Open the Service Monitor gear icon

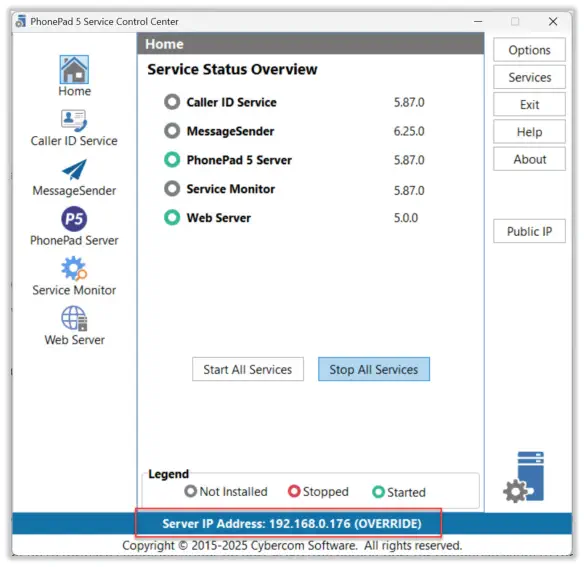click(74, 268)
